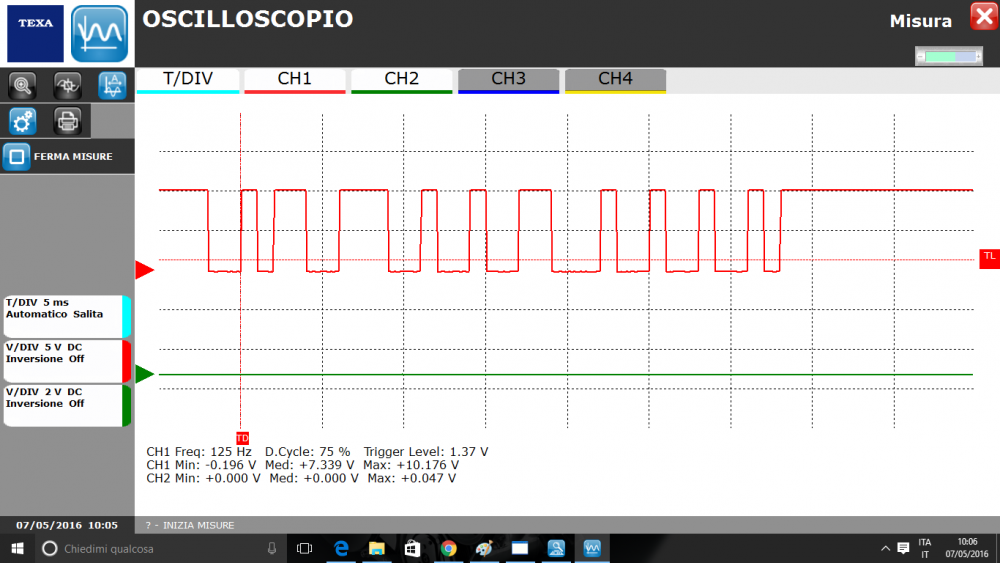This screenshot has width=1000, height=563.
Task: Open the gear settings icon
Action: [x=22, y=121]
